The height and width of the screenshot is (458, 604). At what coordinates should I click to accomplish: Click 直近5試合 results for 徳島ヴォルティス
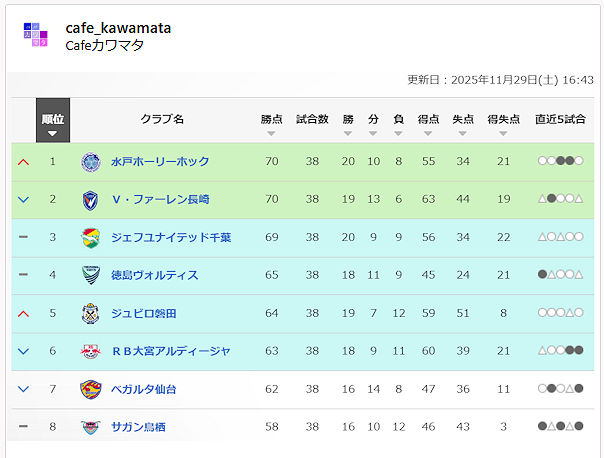(x=560, y=275)
